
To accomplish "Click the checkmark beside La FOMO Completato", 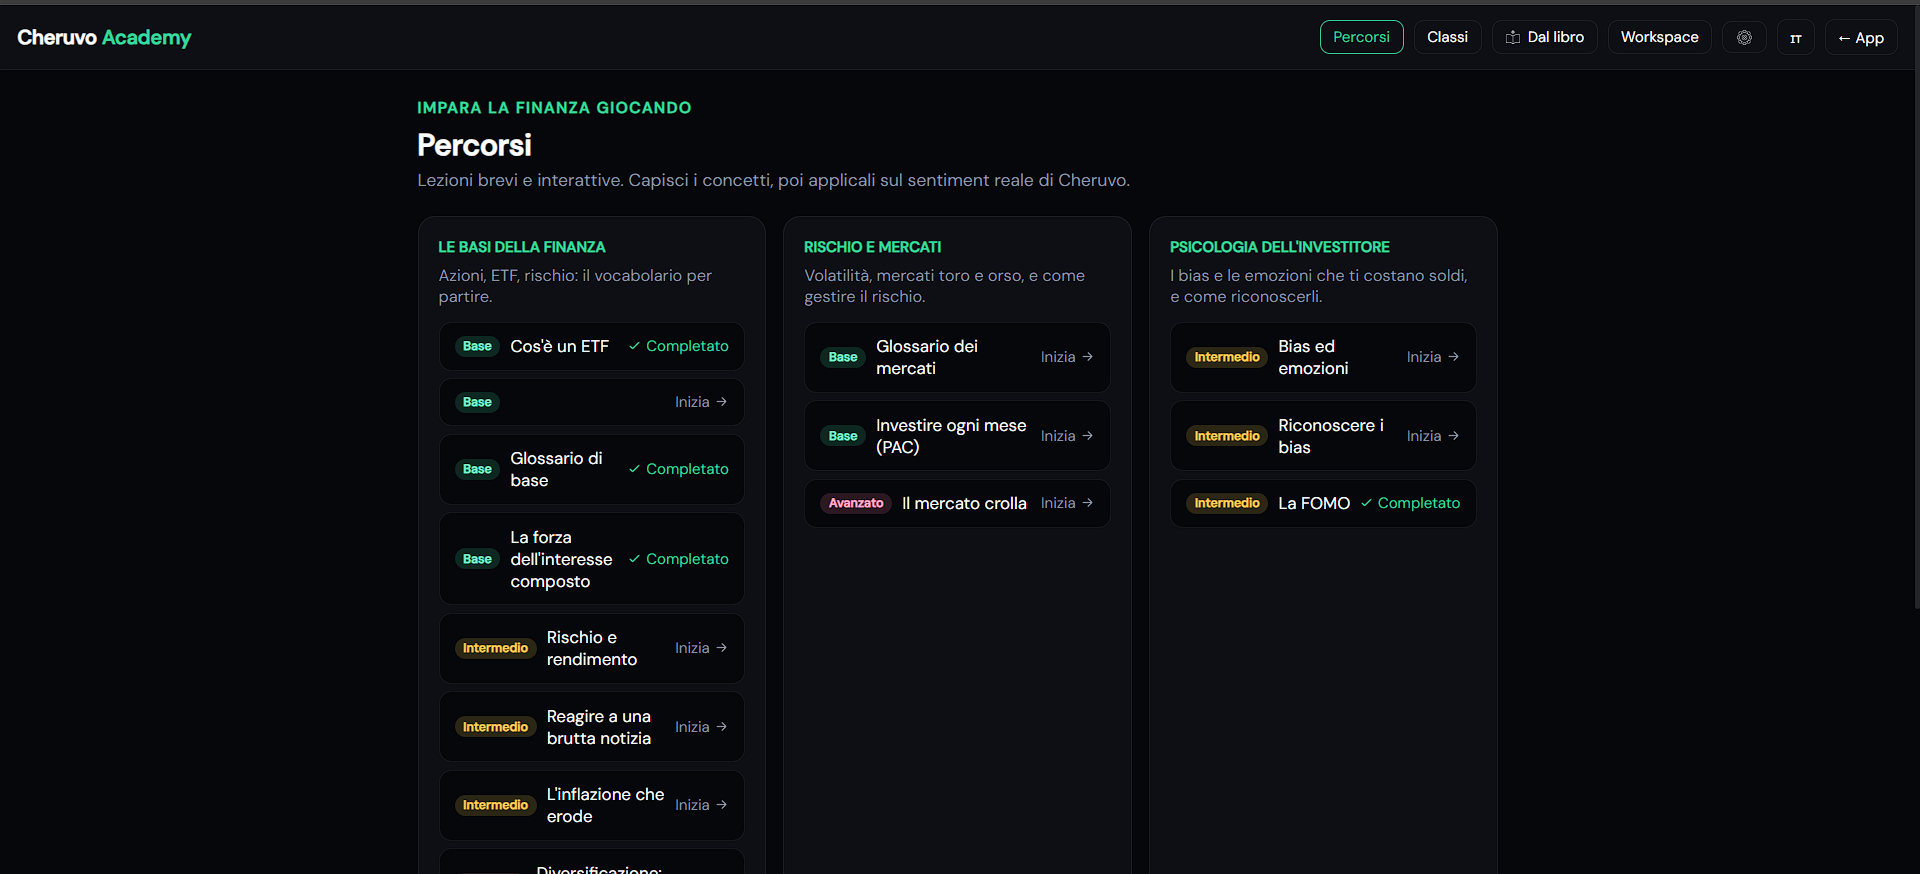I will [1366, 503].
